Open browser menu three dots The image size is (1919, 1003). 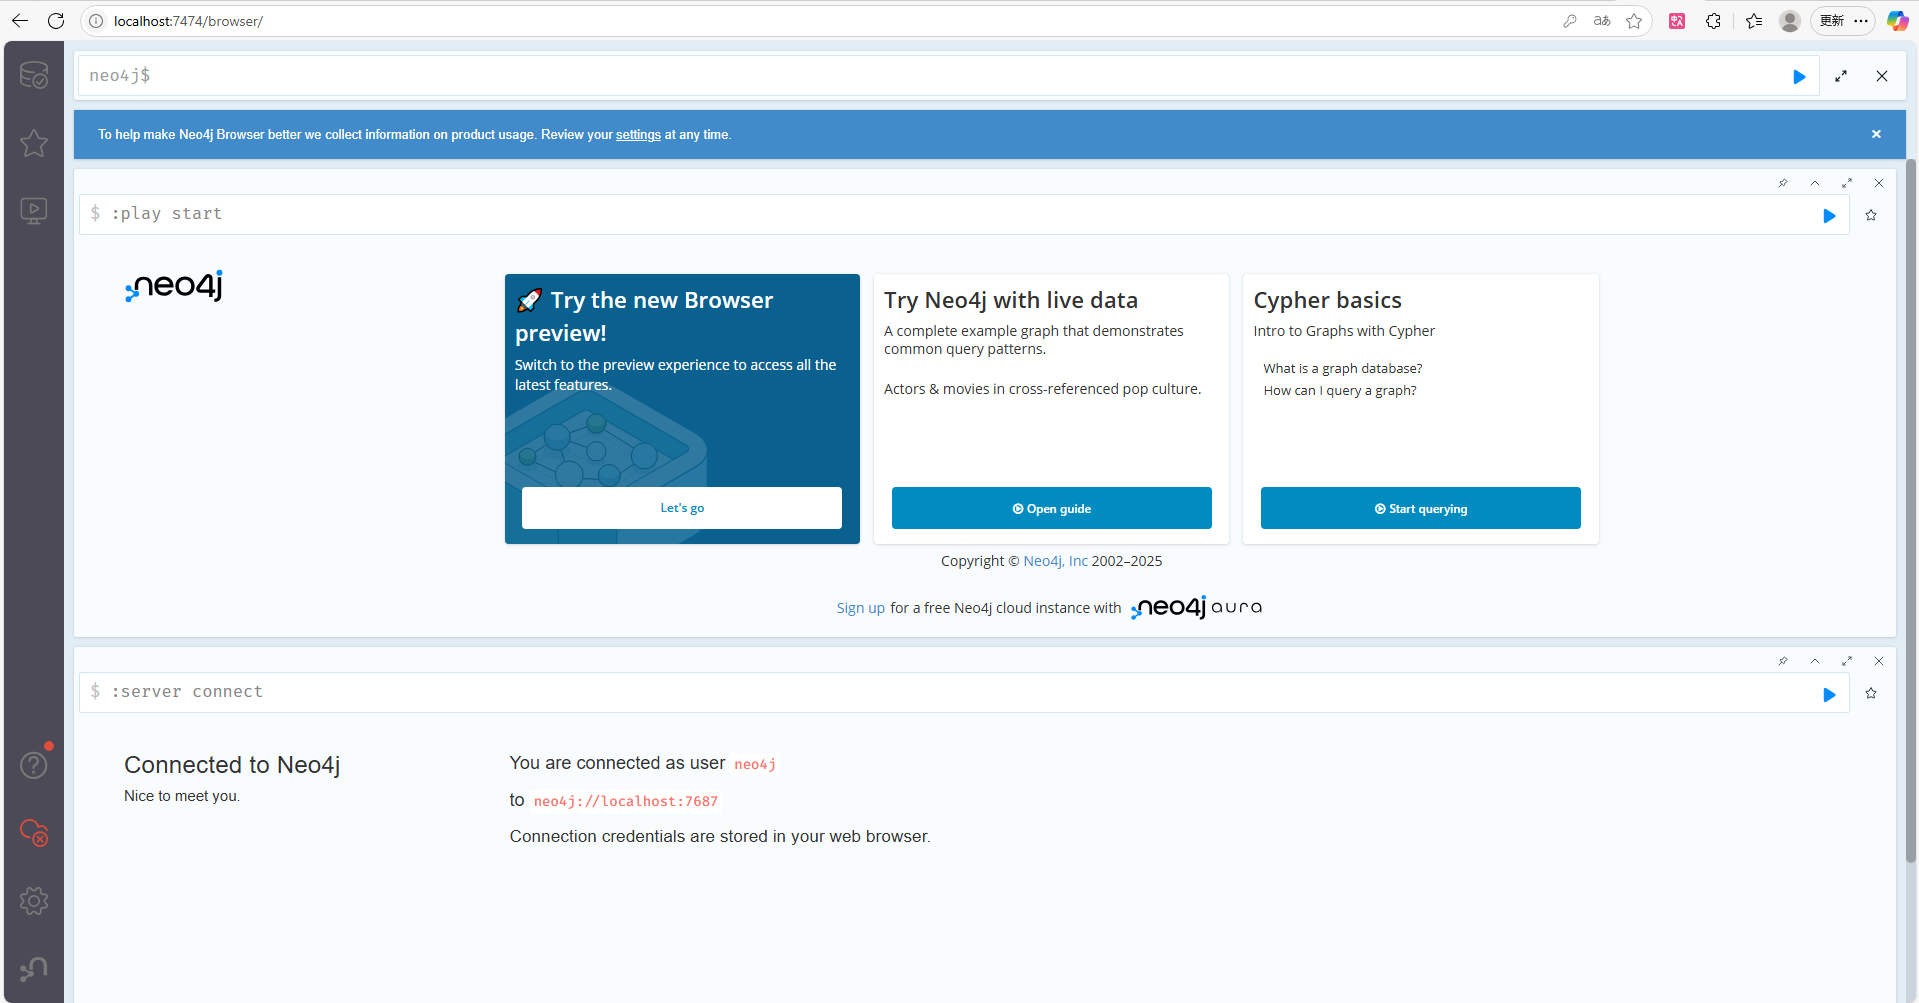pos(1861,21)
